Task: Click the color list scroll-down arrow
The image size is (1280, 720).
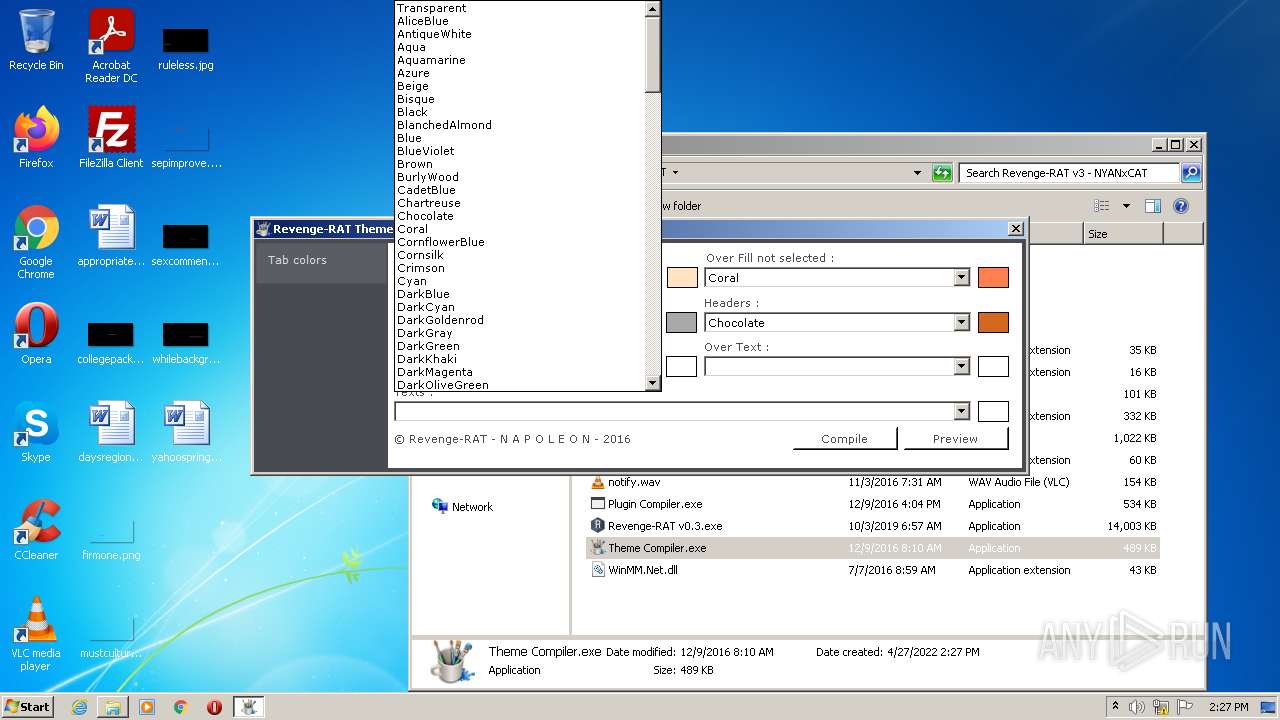Action: [653, 383]
